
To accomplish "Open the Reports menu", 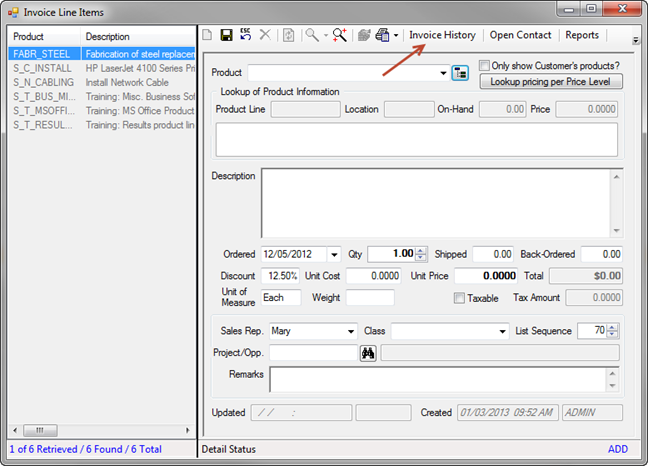I will (582, 35).
